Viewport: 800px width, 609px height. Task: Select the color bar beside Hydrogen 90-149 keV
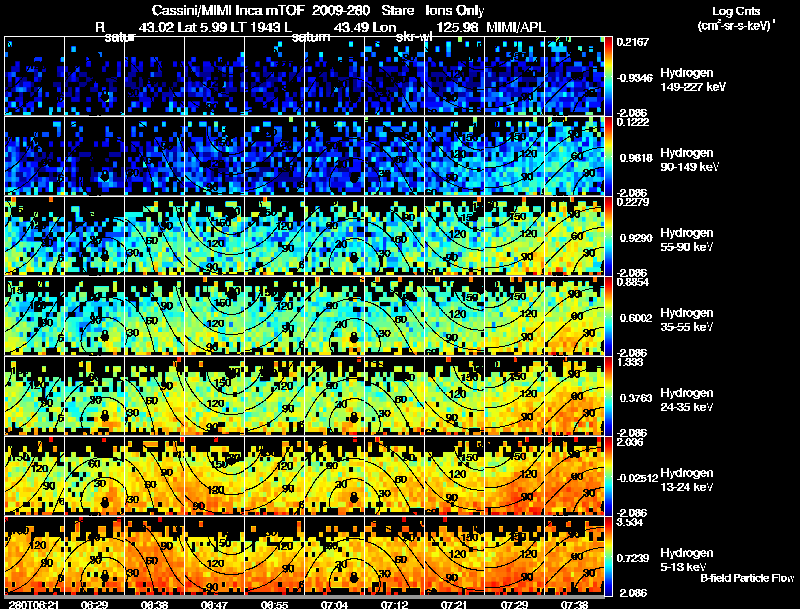608,156
